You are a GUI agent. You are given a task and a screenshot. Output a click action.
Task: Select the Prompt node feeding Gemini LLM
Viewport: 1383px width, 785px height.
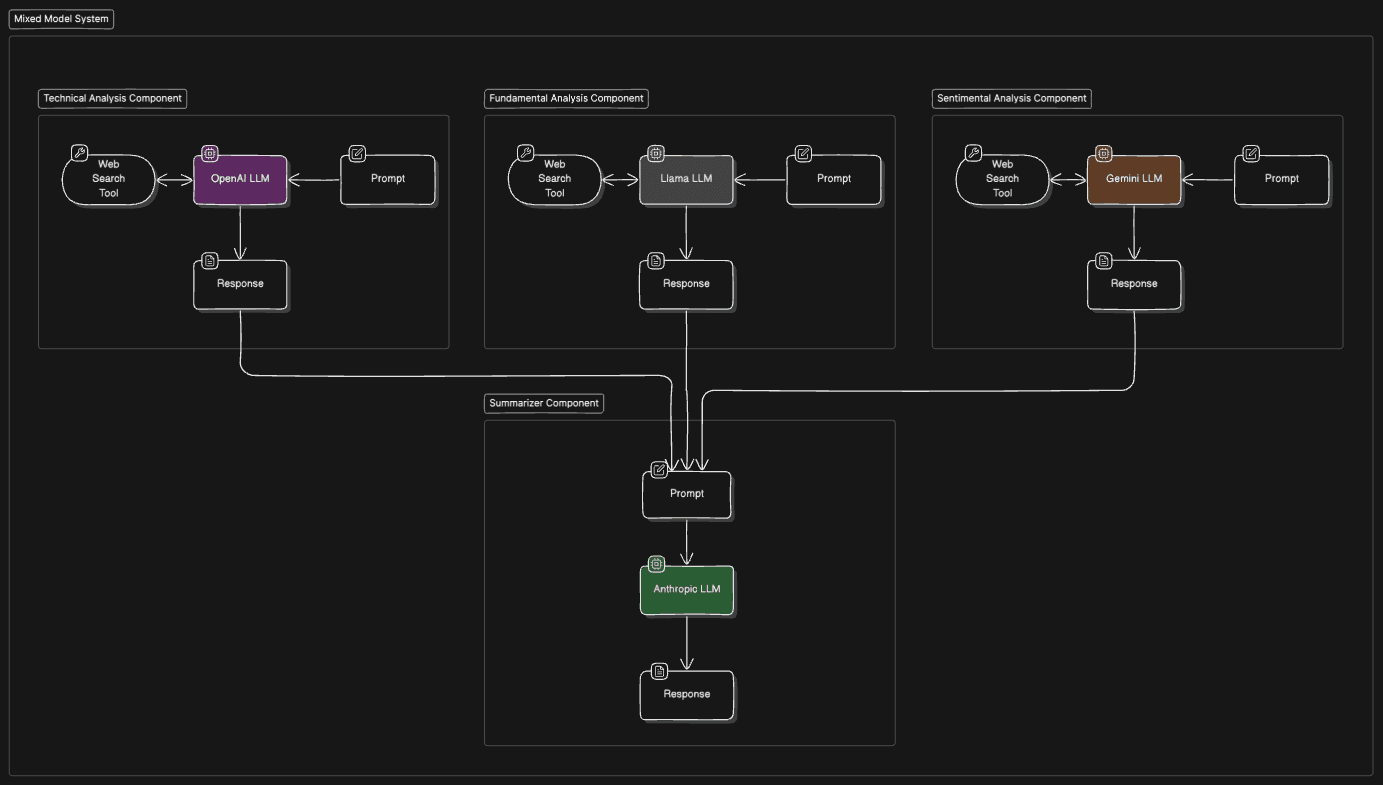(1282, 179)
